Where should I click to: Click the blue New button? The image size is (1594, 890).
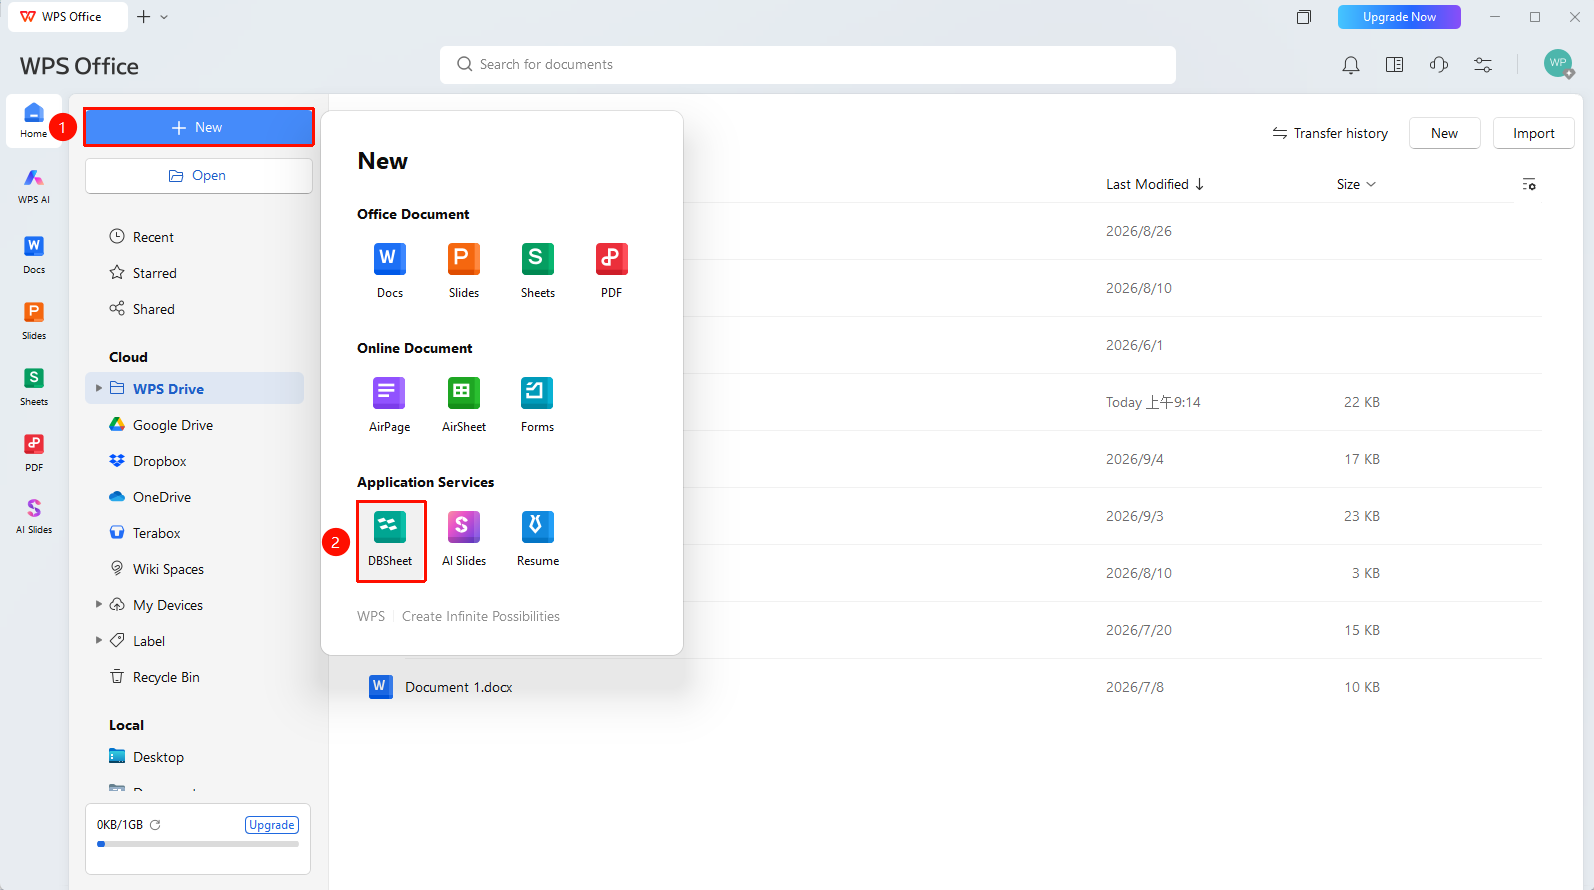[x=199, y=127]
